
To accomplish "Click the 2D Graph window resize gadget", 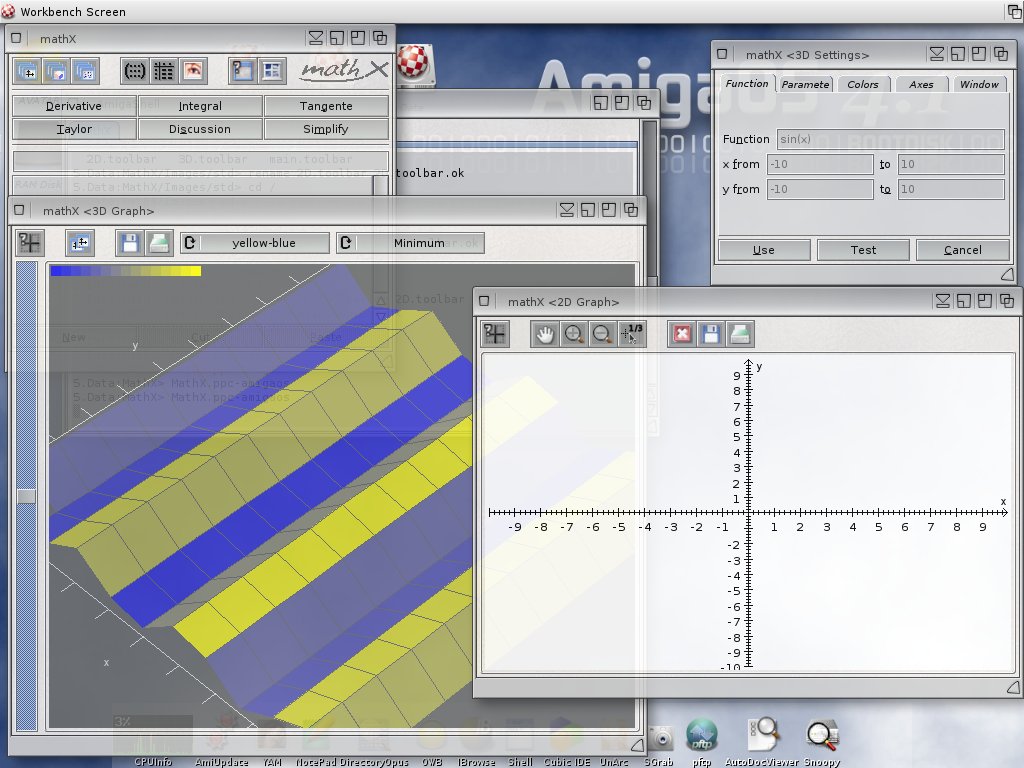I will click(1012, 687).
